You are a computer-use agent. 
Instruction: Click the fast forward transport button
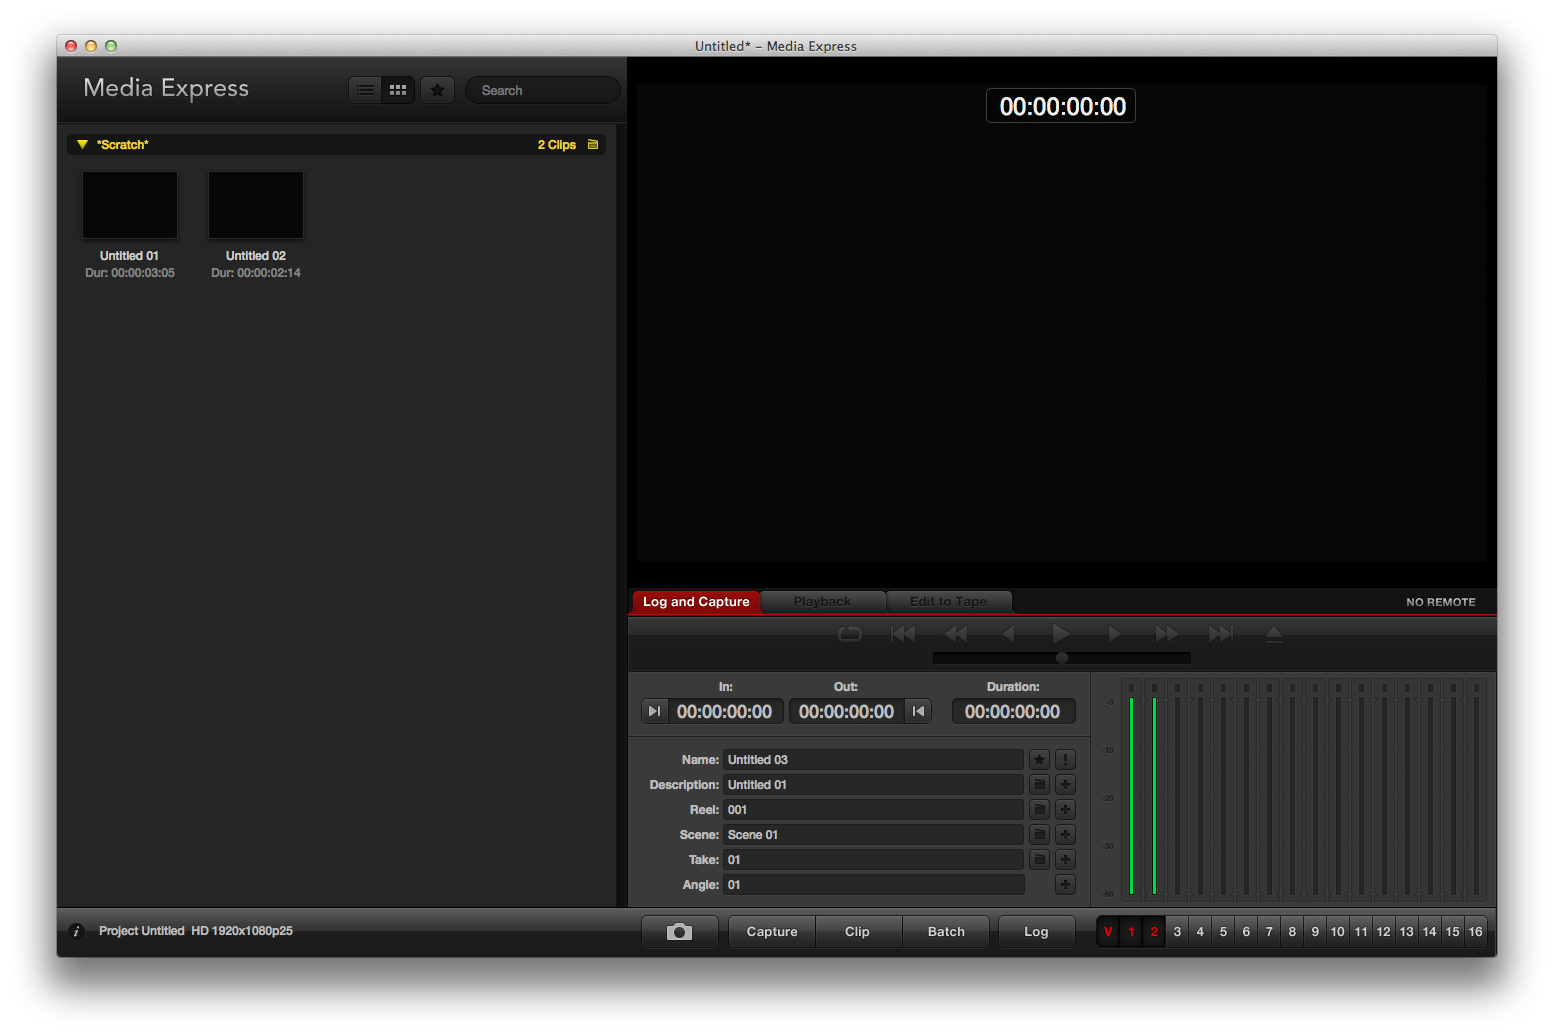1167,634
